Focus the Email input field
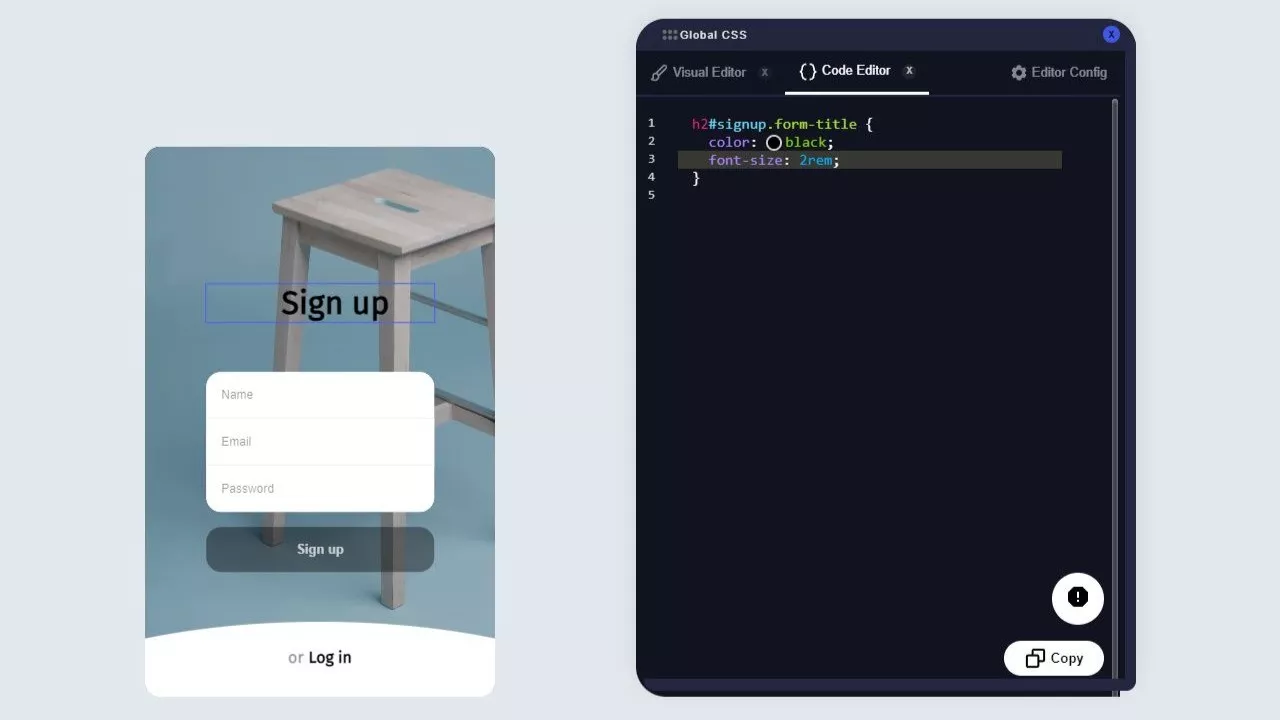 tap(320, 441)
